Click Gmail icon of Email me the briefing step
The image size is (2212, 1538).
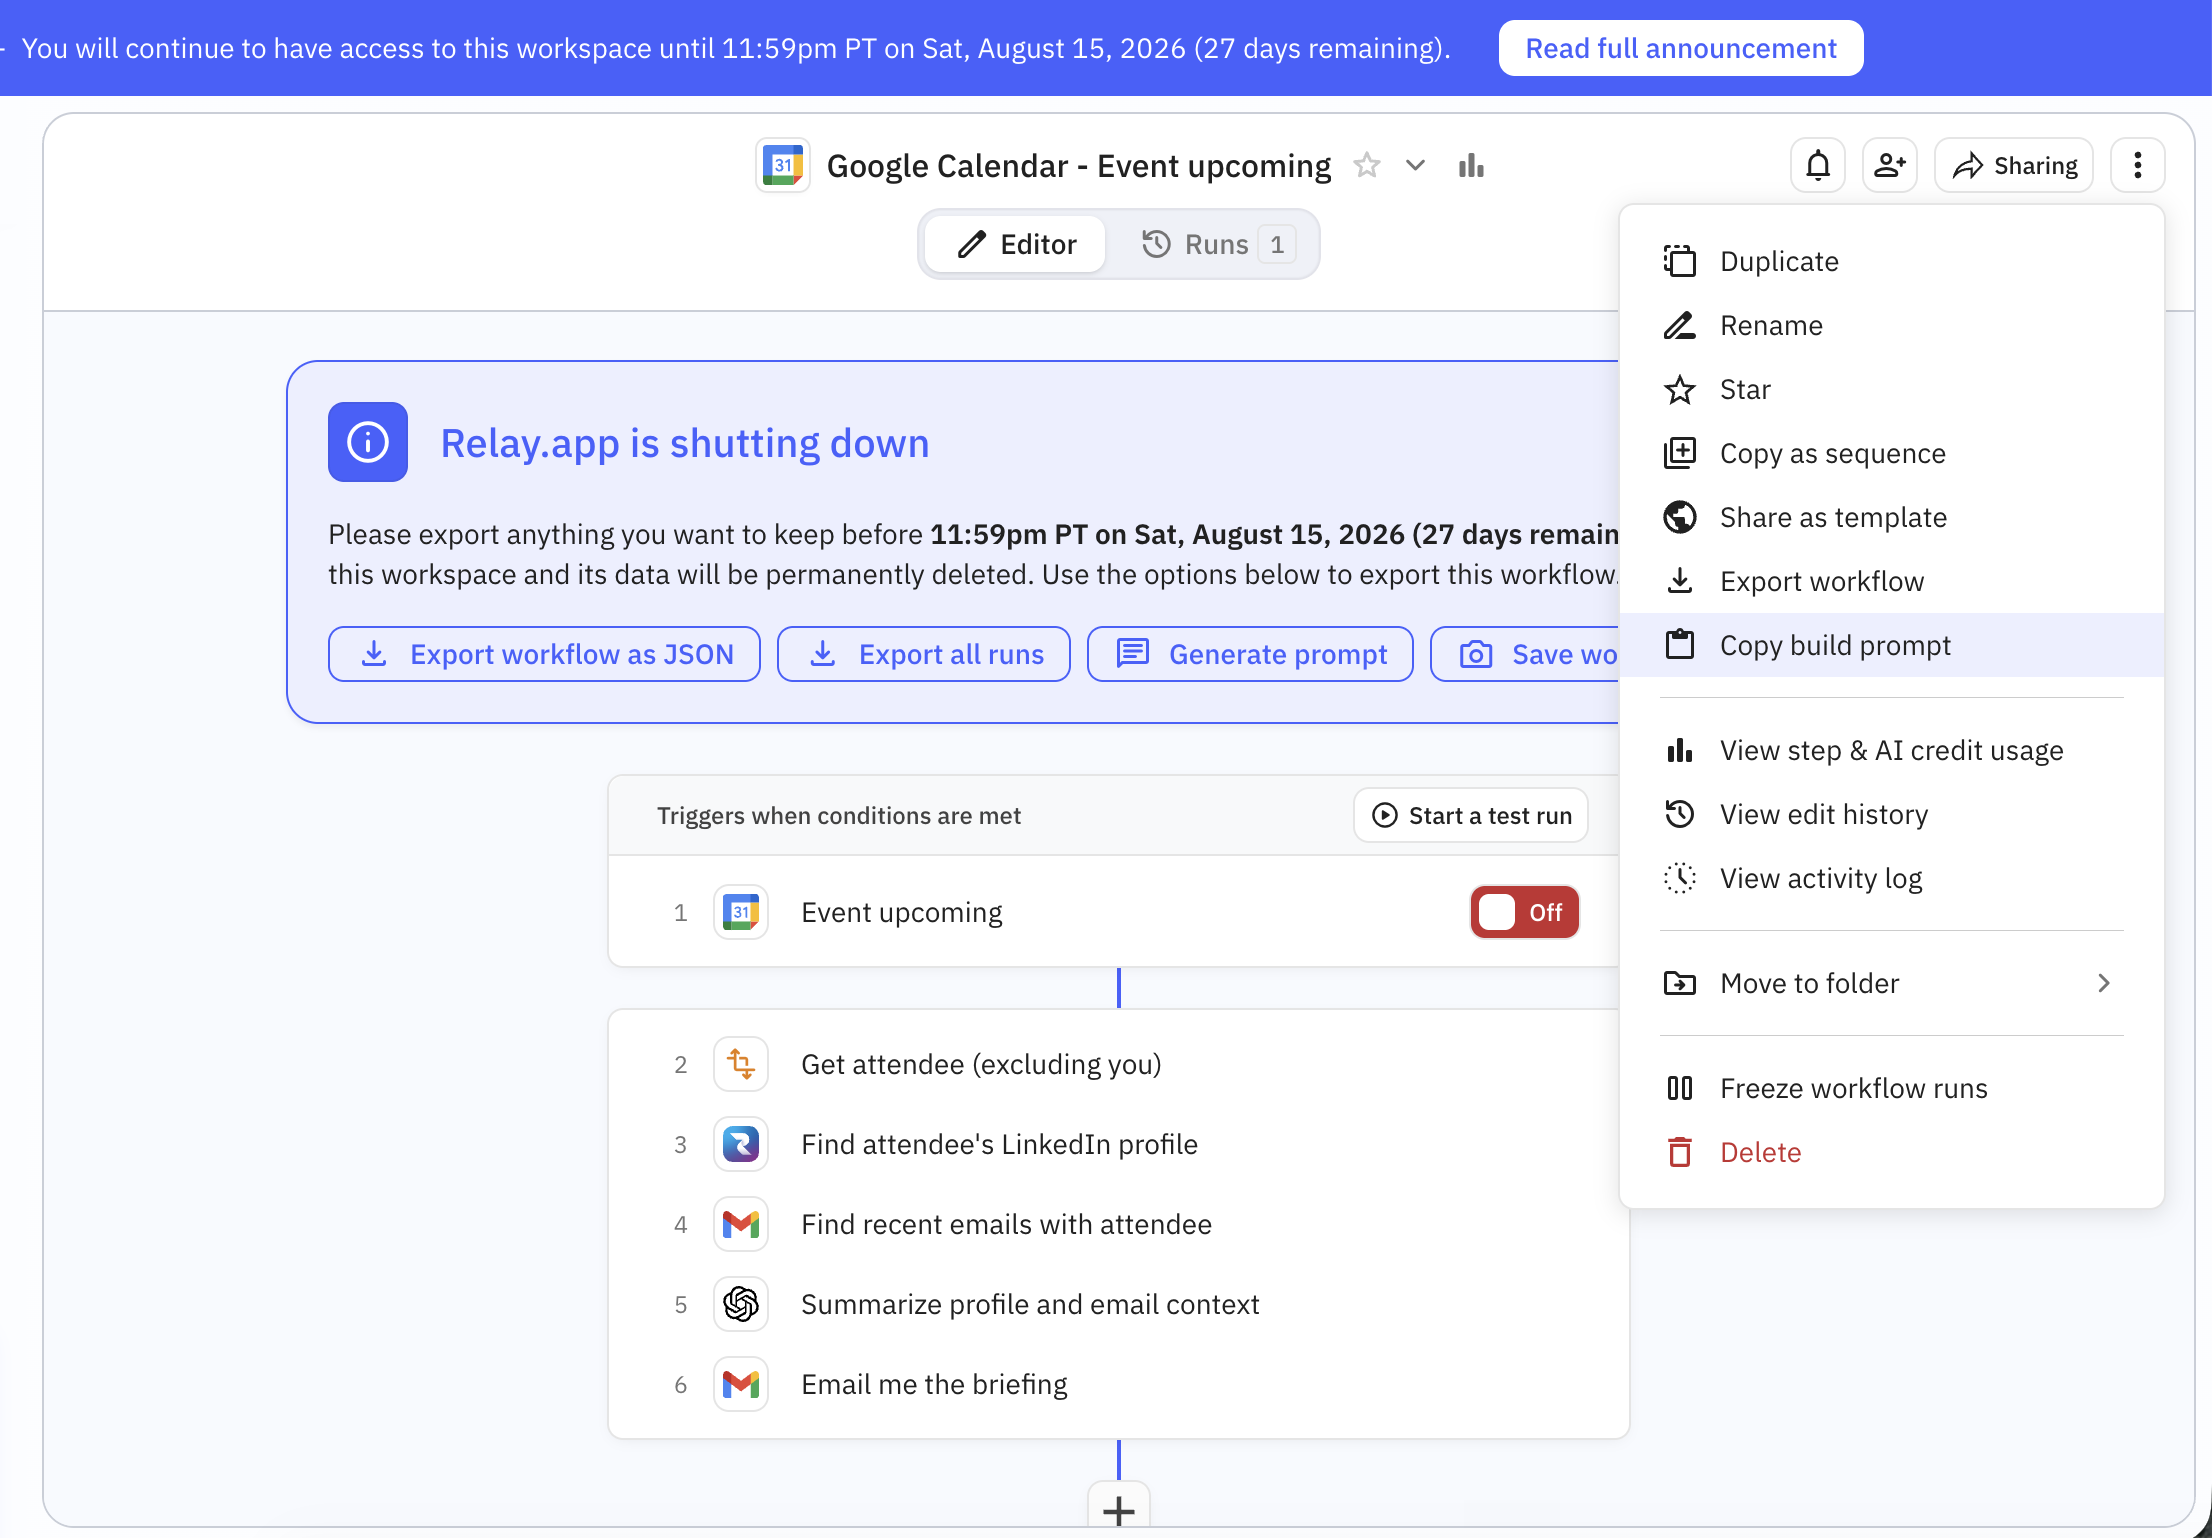point(741,1384)
